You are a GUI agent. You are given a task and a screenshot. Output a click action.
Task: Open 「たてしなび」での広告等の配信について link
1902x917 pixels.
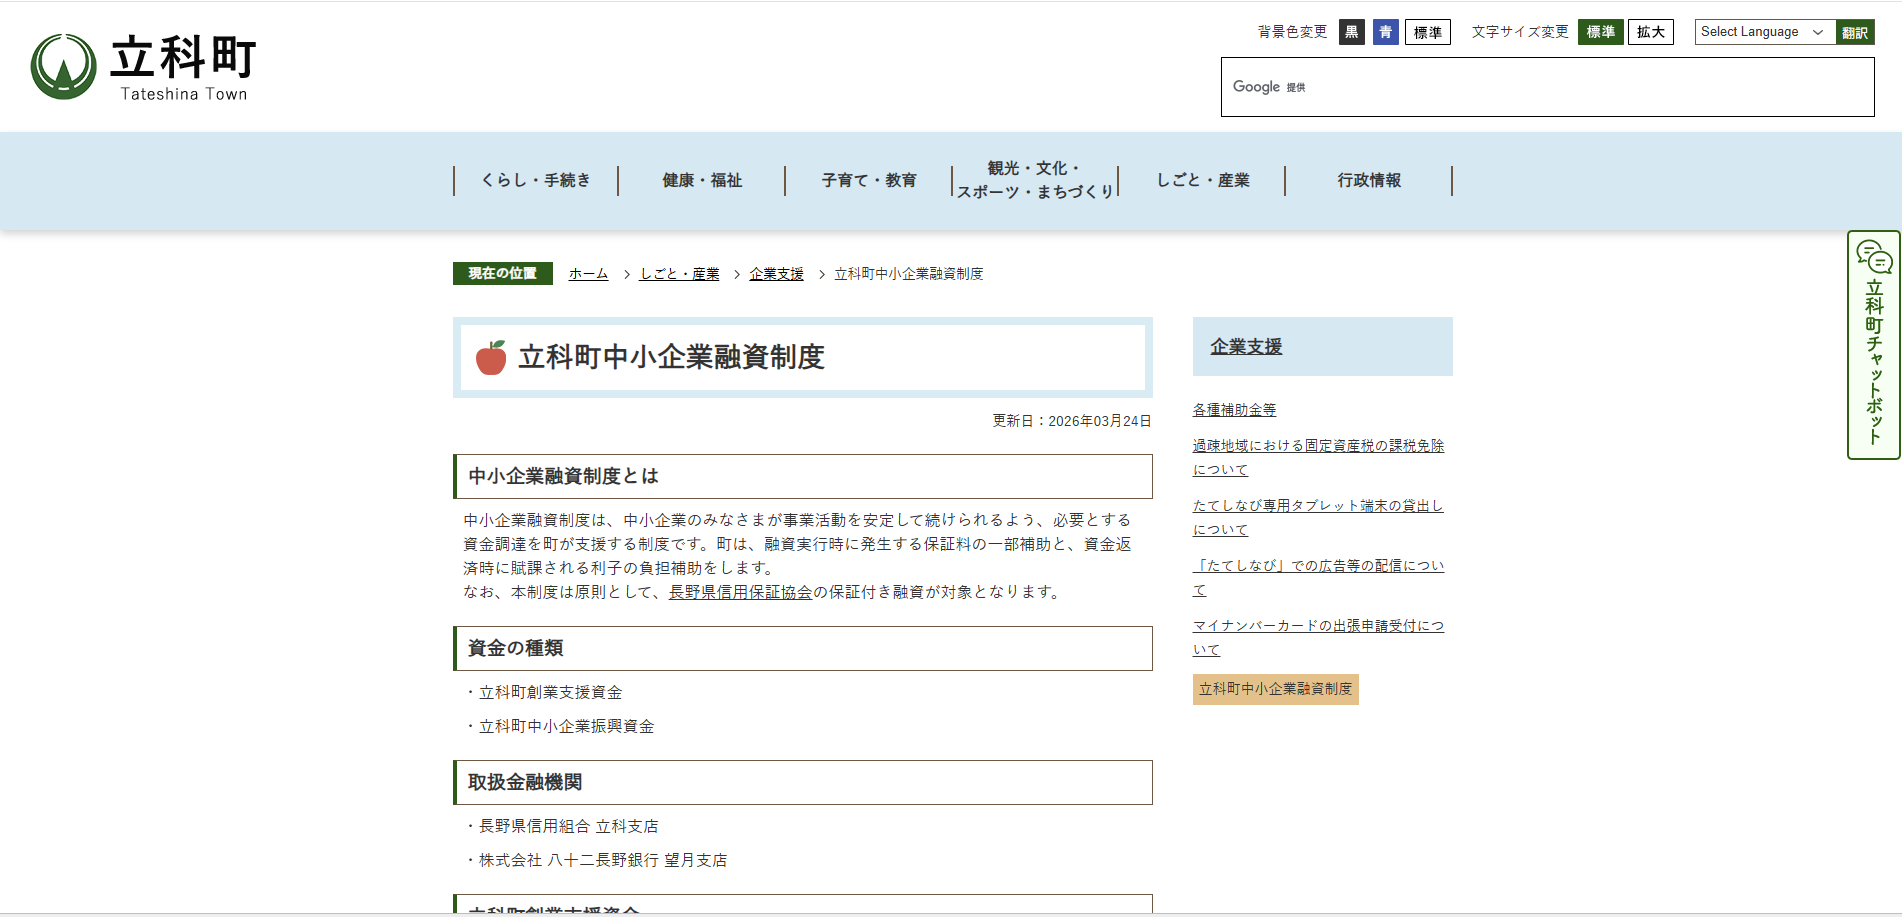click(1318, 577)
